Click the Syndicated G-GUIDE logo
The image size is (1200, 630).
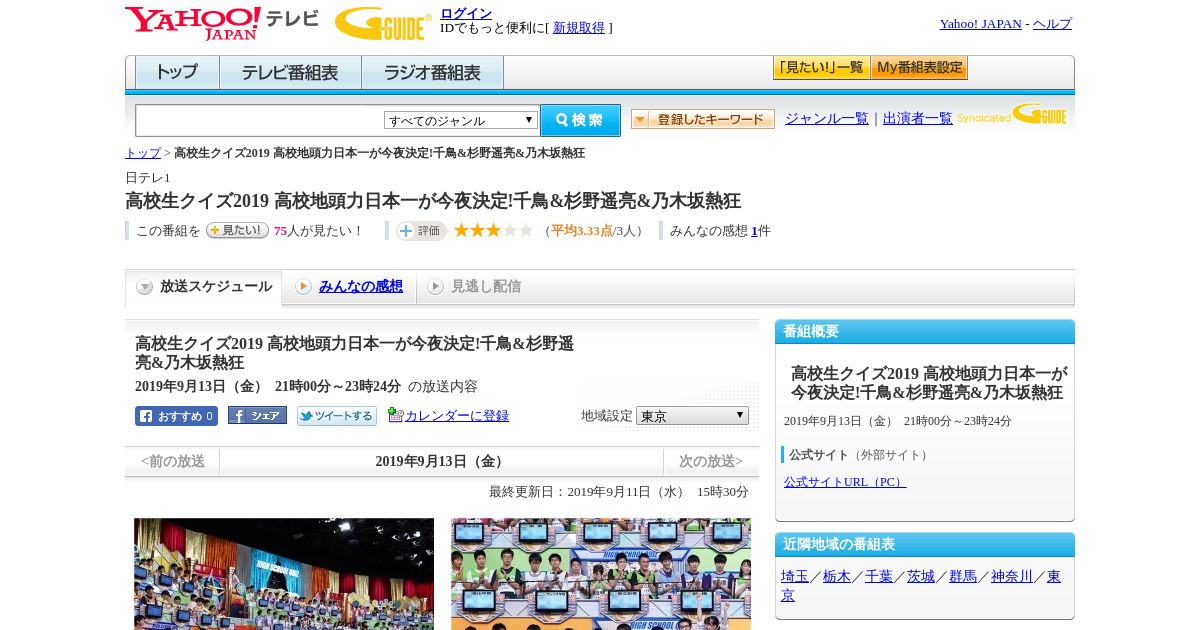tap(1012, 114)
